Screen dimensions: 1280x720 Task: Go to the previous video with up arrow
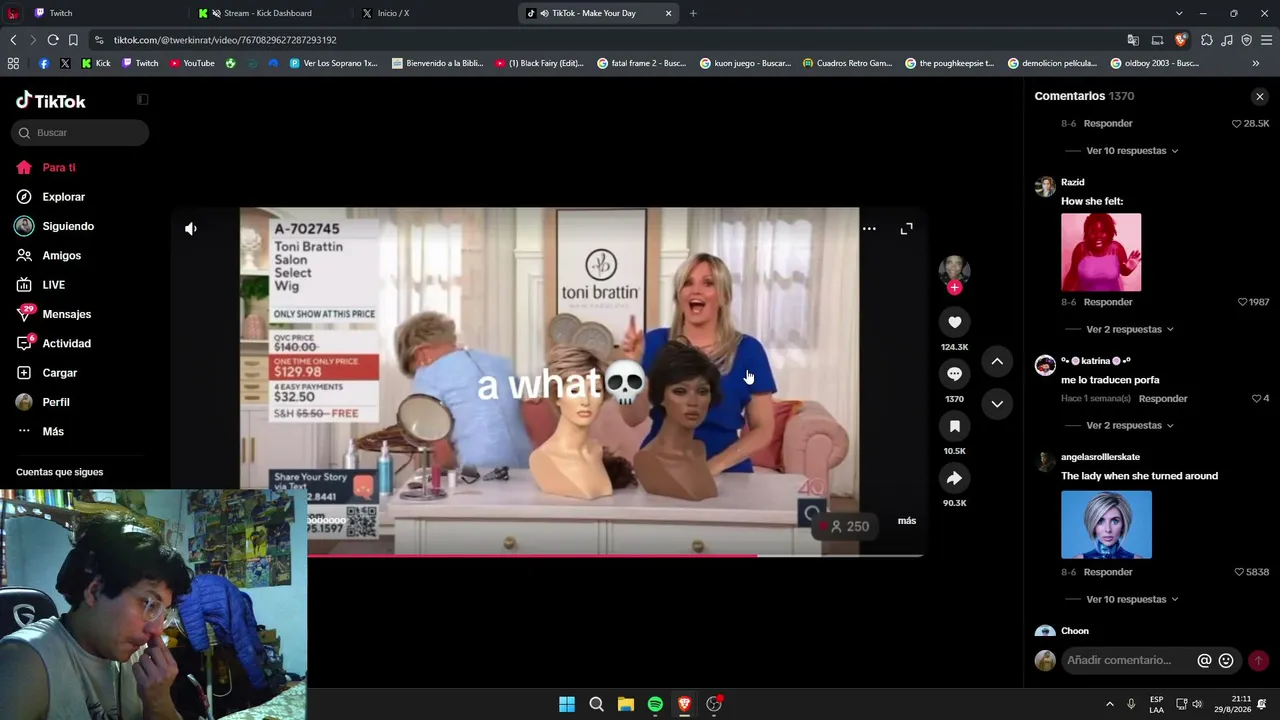tap(997, 361)
